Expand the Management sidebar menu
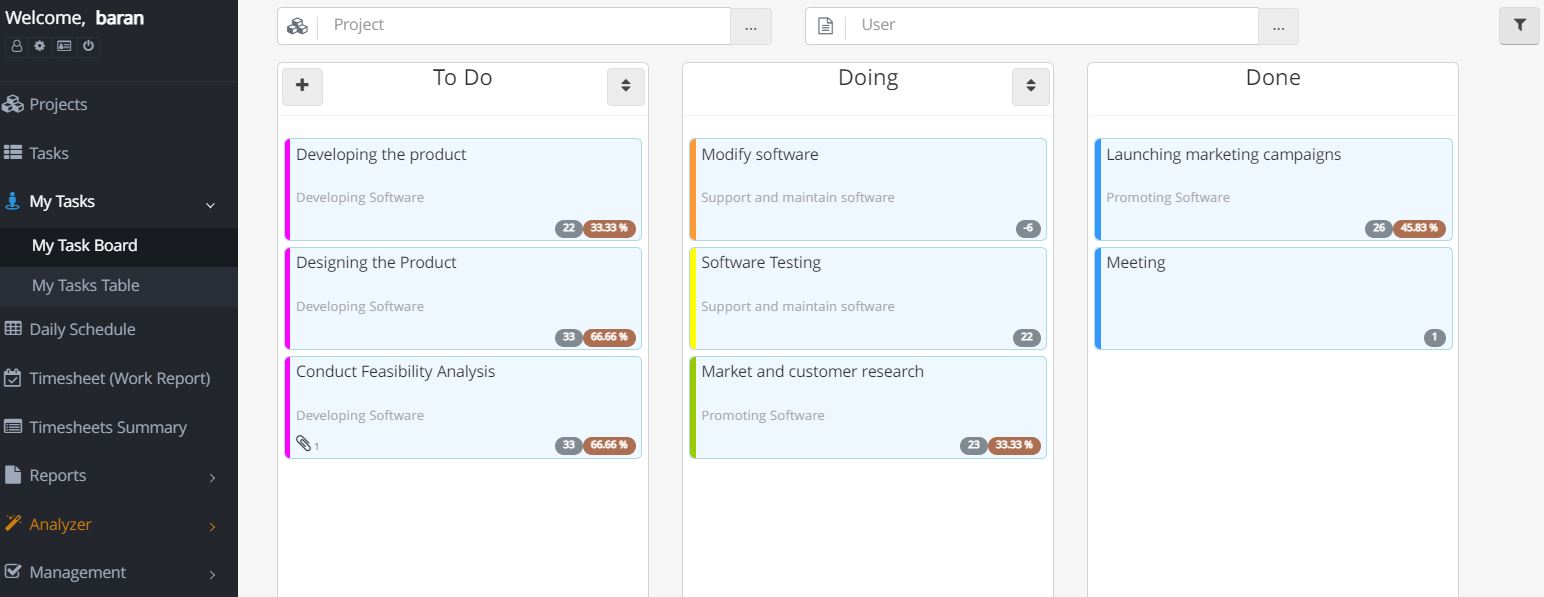The image size is (1544, 597). (x=77, y=572)
